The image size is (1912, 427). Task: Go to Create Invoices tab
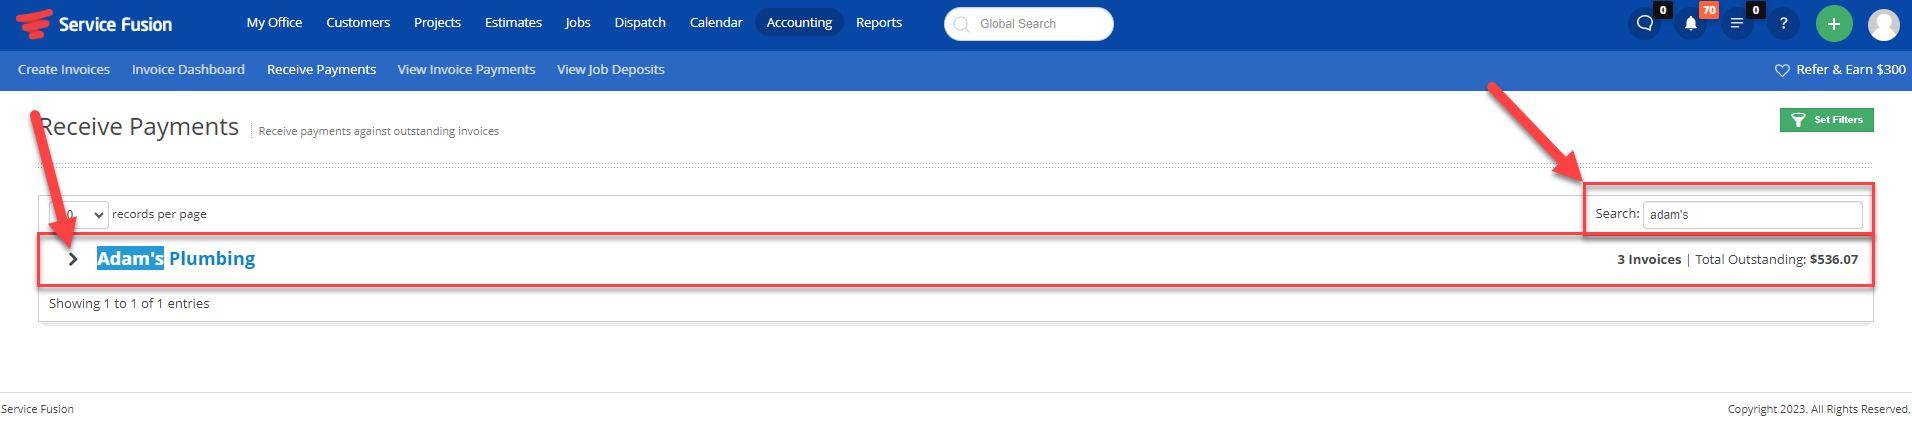point(64,70)
